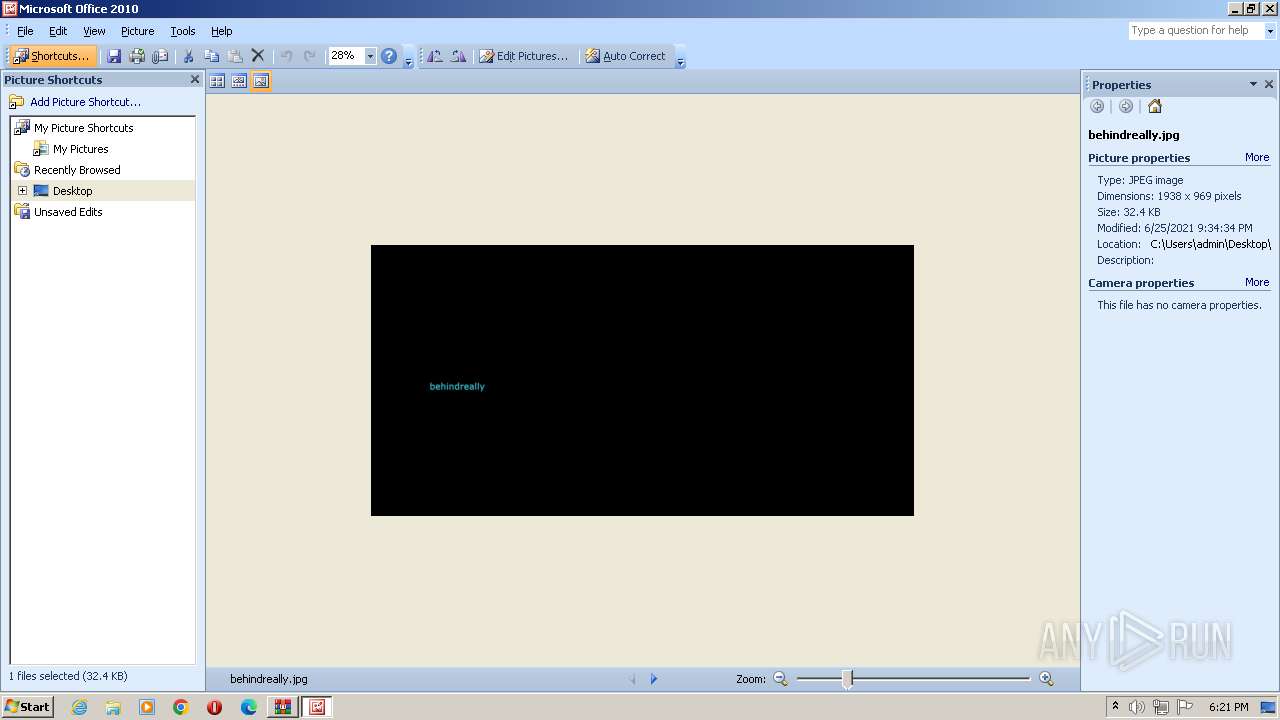This screenshot has width=1280, height=720.
Task: Zoom in with the plus magnifier
Action: (1046, 679)
